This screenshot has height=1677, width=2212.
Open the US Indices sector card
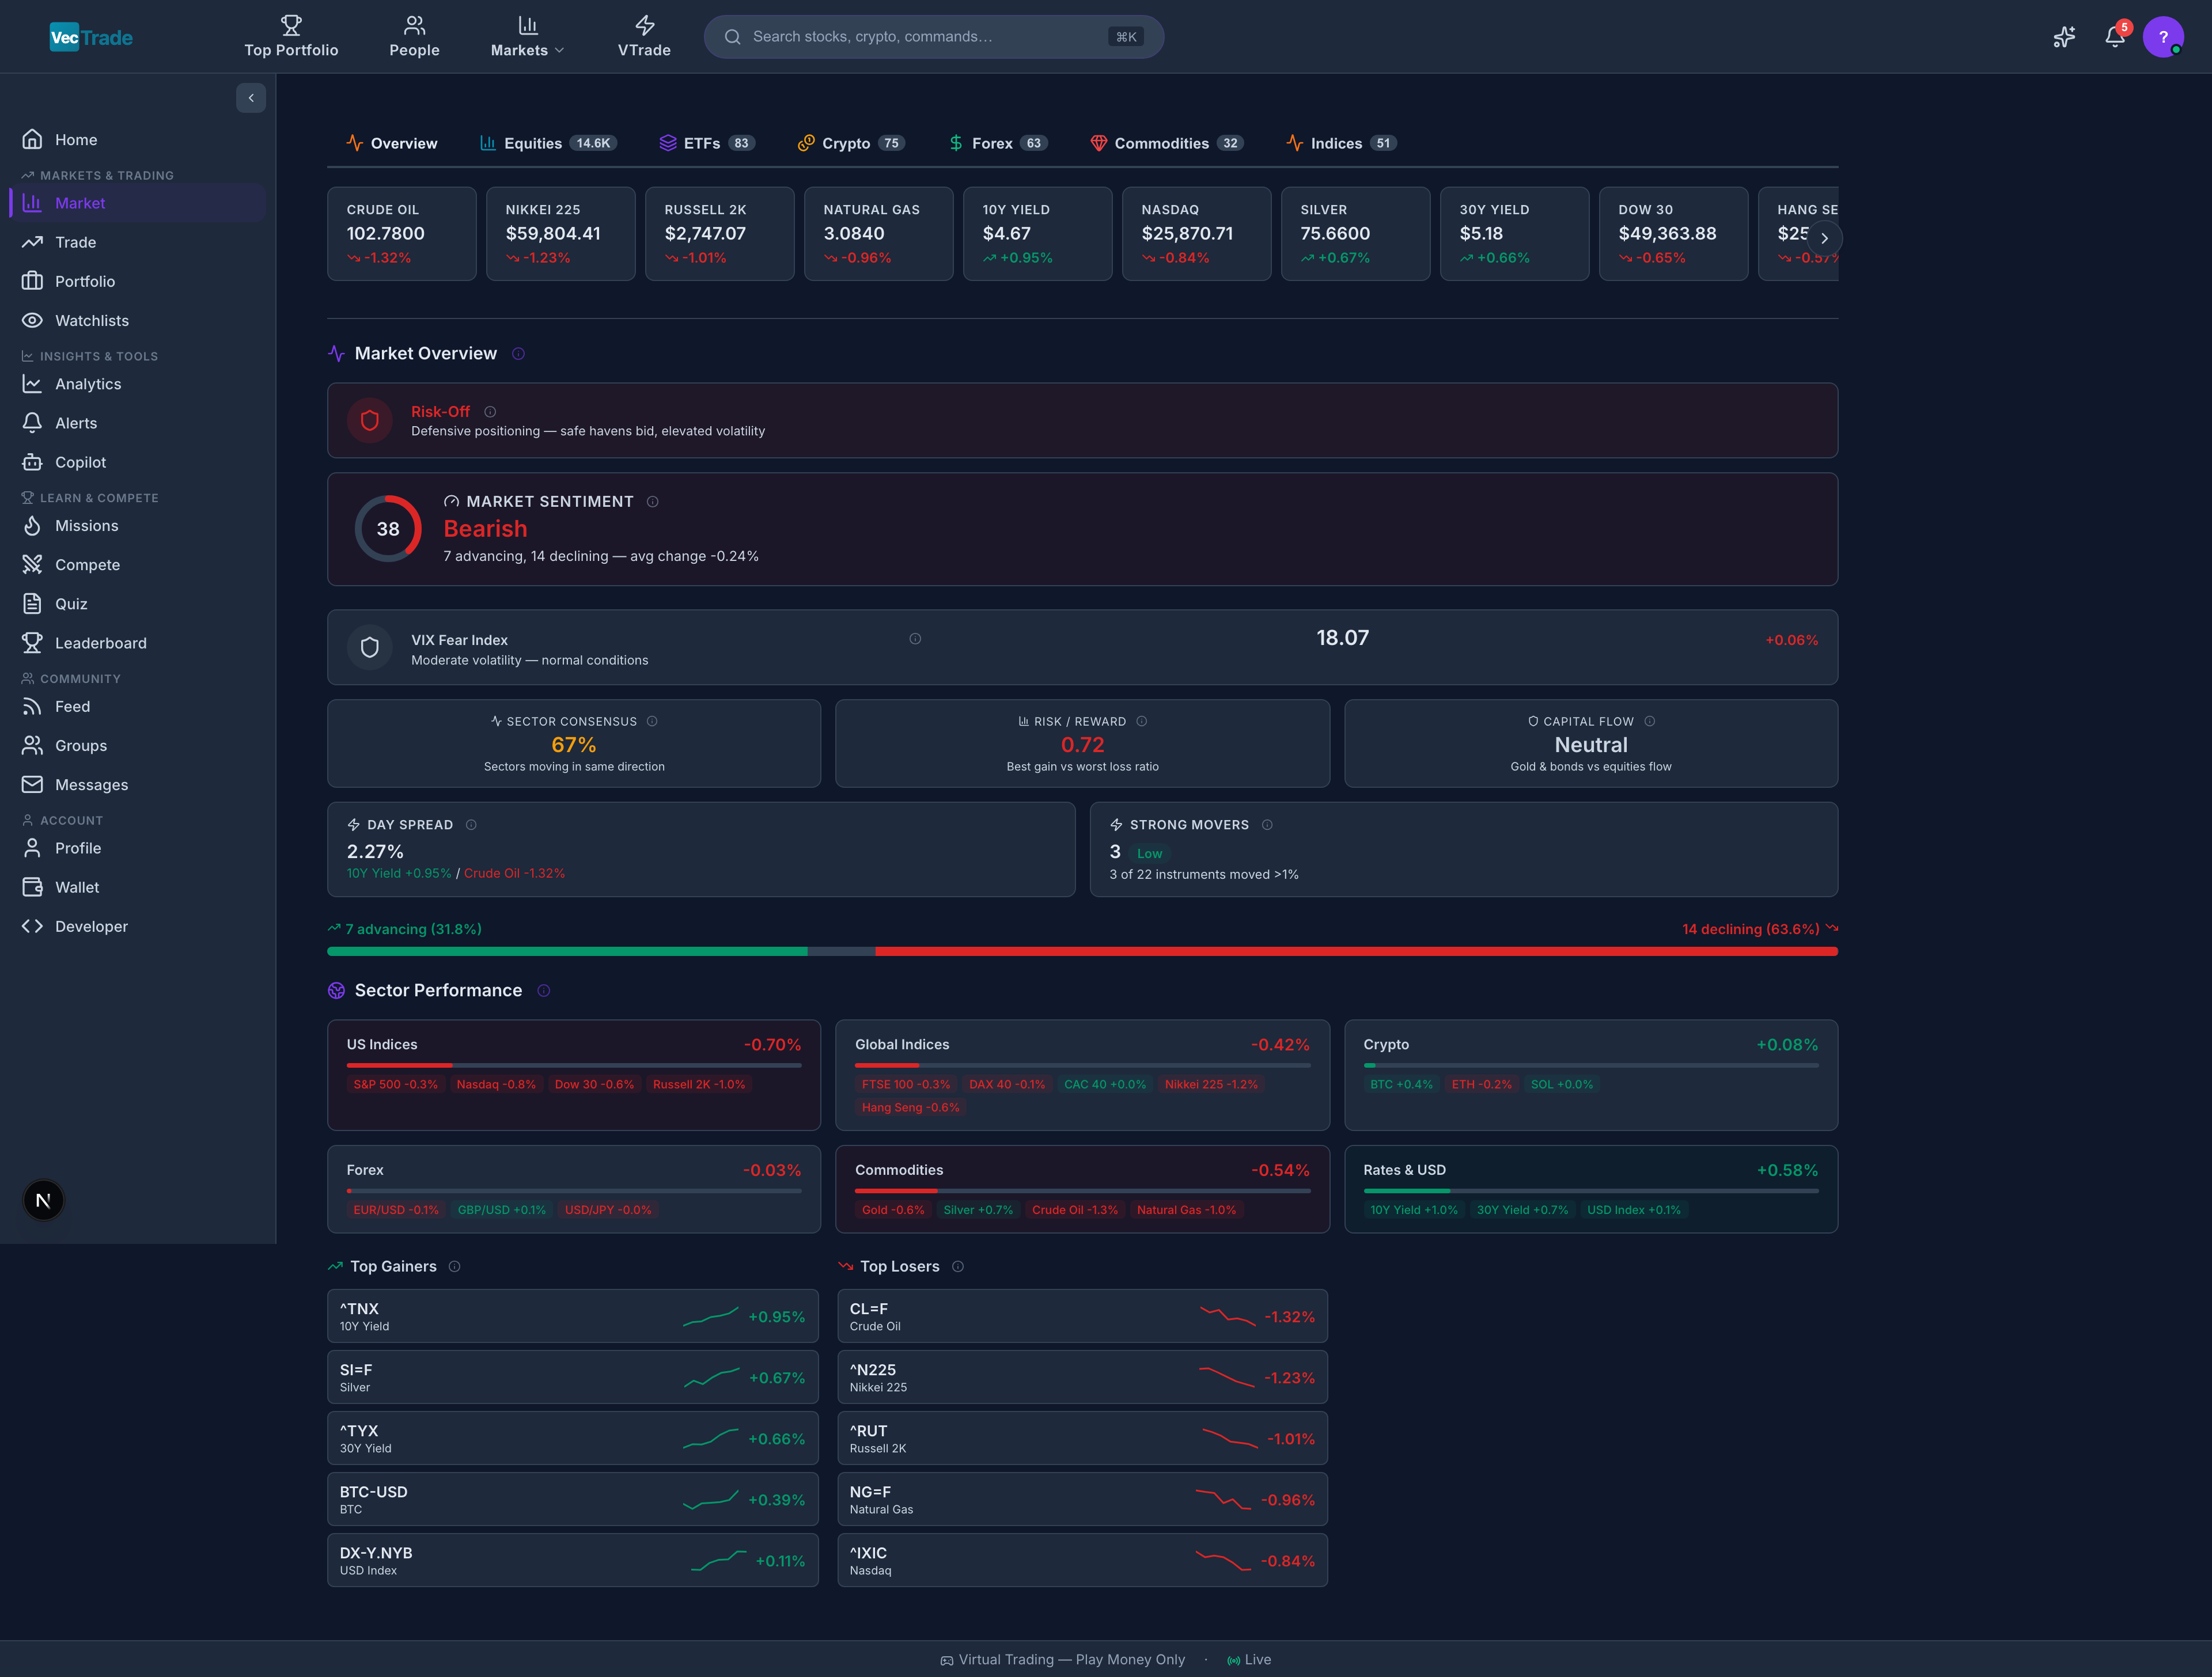click(x=574, y=1075)
